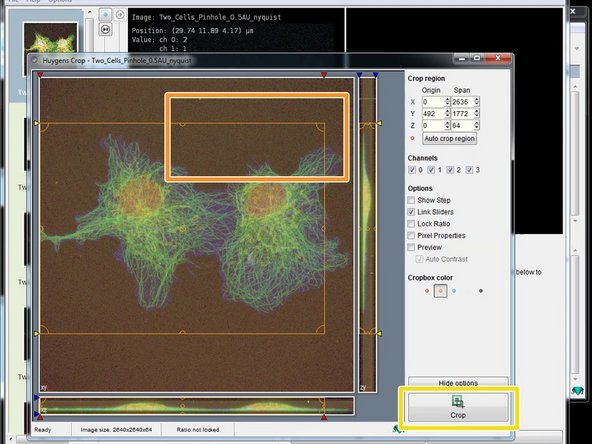Pick the blue cropbox color
Screen dimensions: 592x444
coord(454,291)
